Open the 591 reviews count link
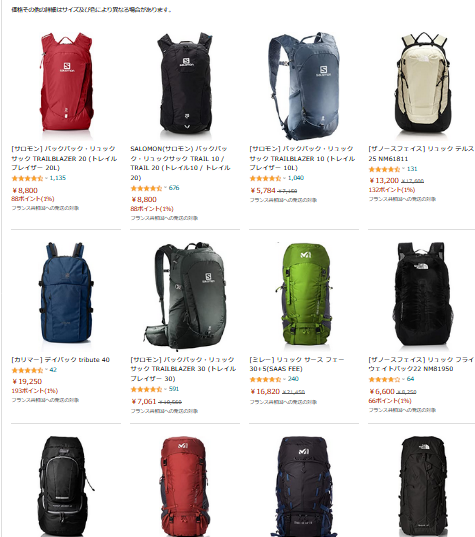 pyautogui.click(x=174, y=389)
